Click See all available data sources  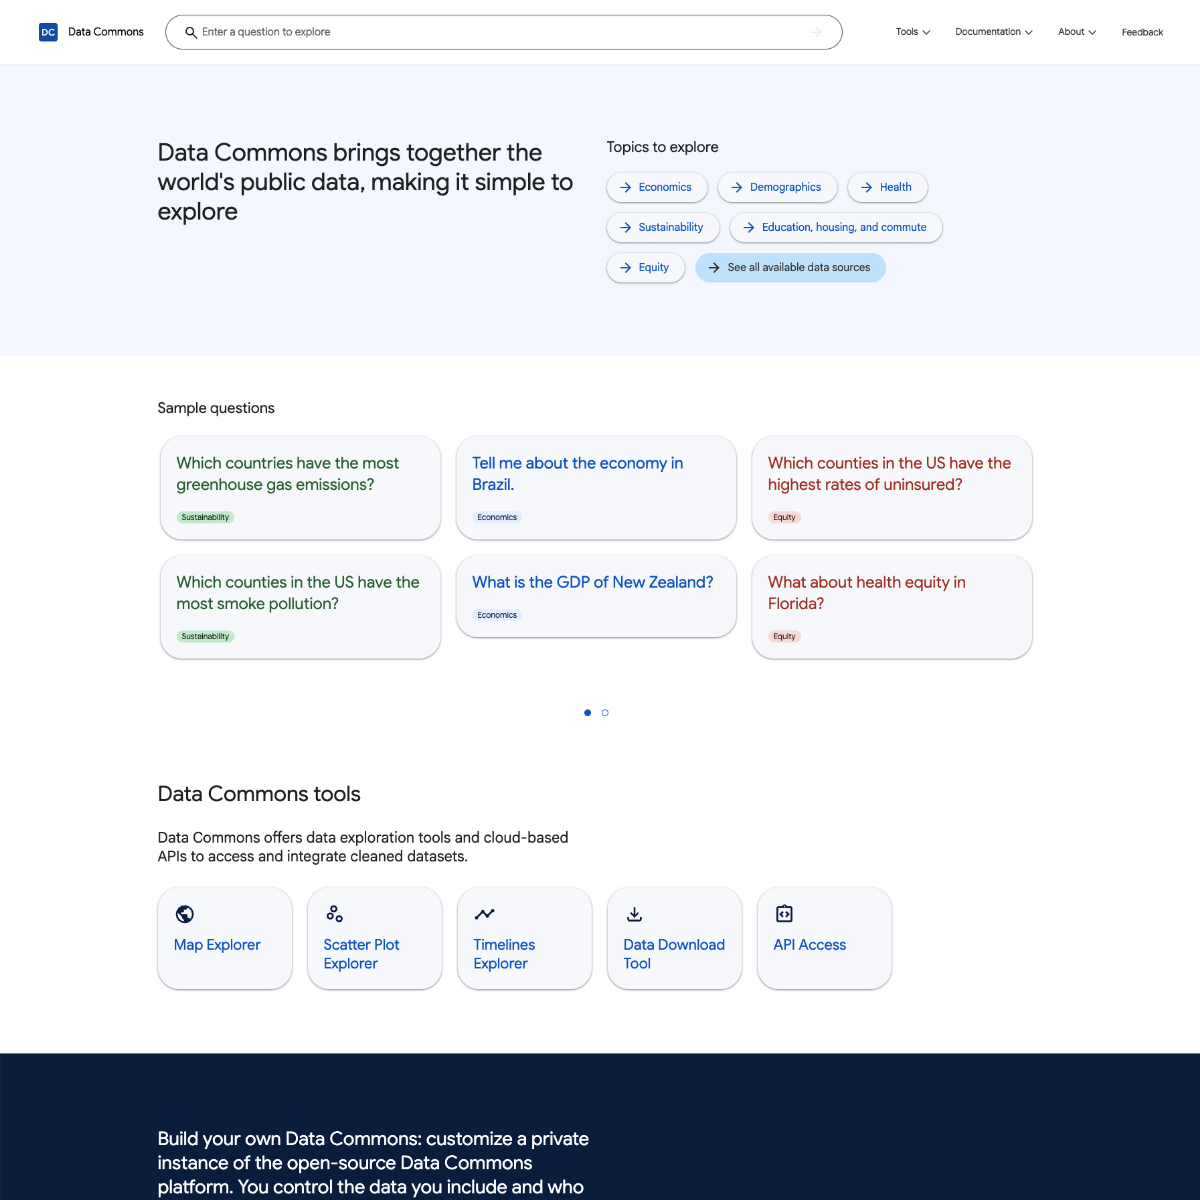(x=790, y=267)
